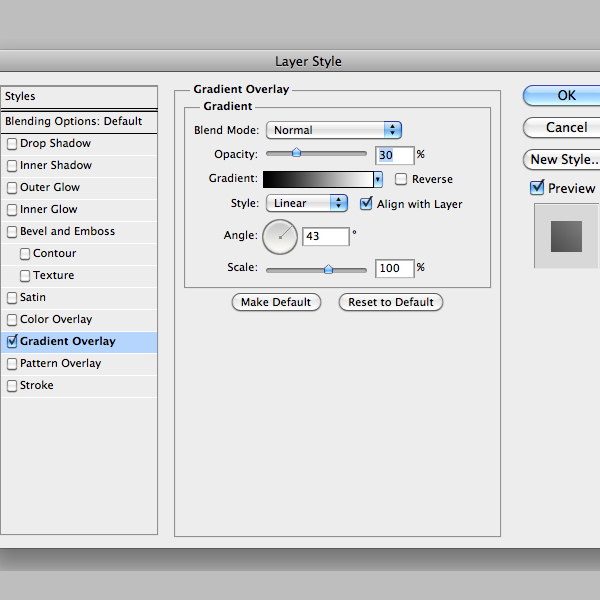The width and height of the screenshot is (600, 600).
Task: Click the Angle value field
Action: [326, 236]
